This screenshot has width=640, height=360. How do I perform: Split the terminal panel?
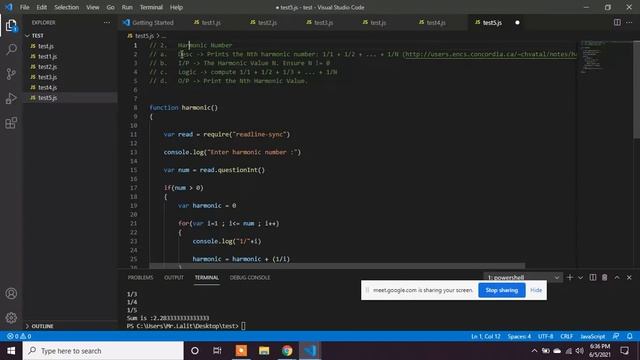tap(593, 277)
